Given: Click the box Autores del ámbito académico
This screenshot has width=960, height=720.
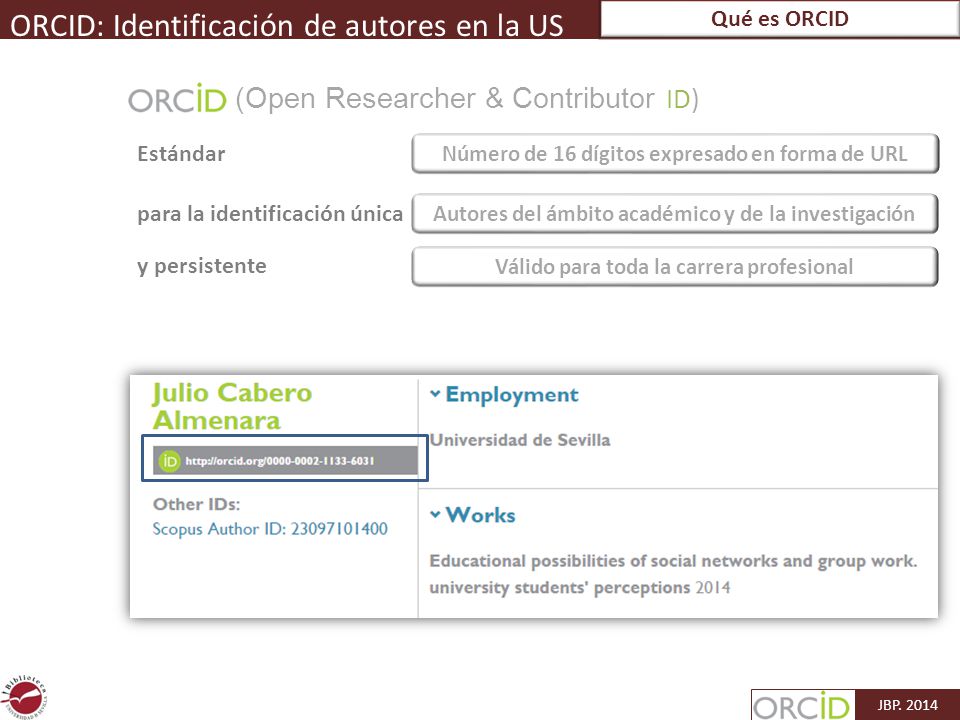Looking at the screenshot, I should 675,214.
